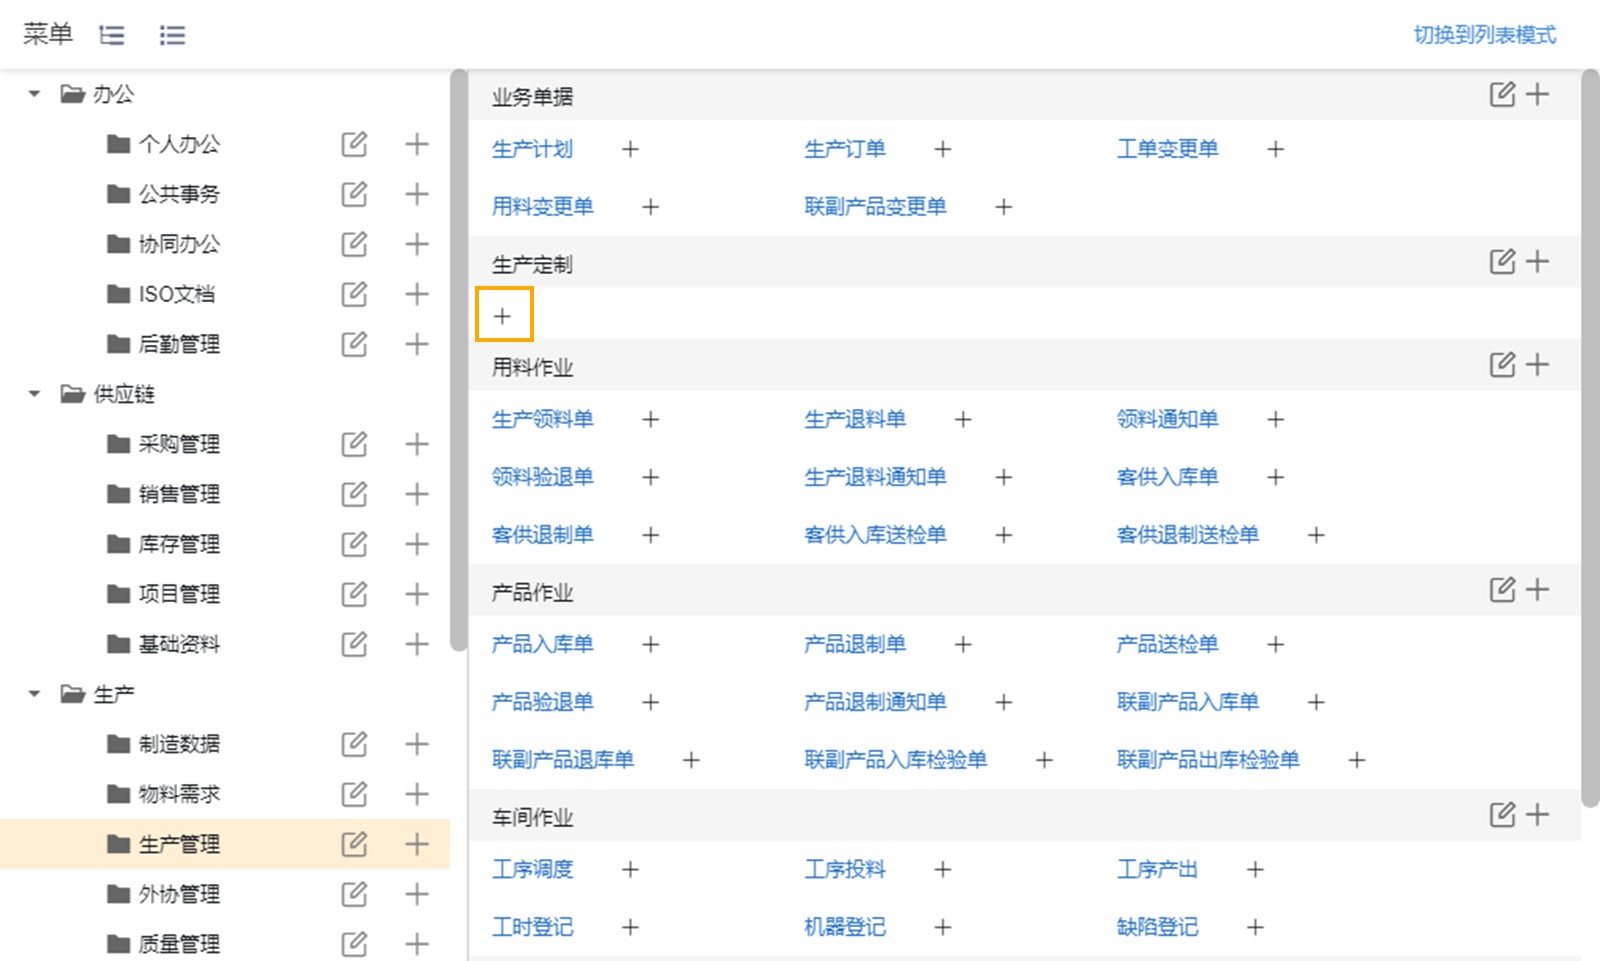The image size is (1600, 961).
Task: Collapse the 办公 tree node
Action: [x=34, y=94]
